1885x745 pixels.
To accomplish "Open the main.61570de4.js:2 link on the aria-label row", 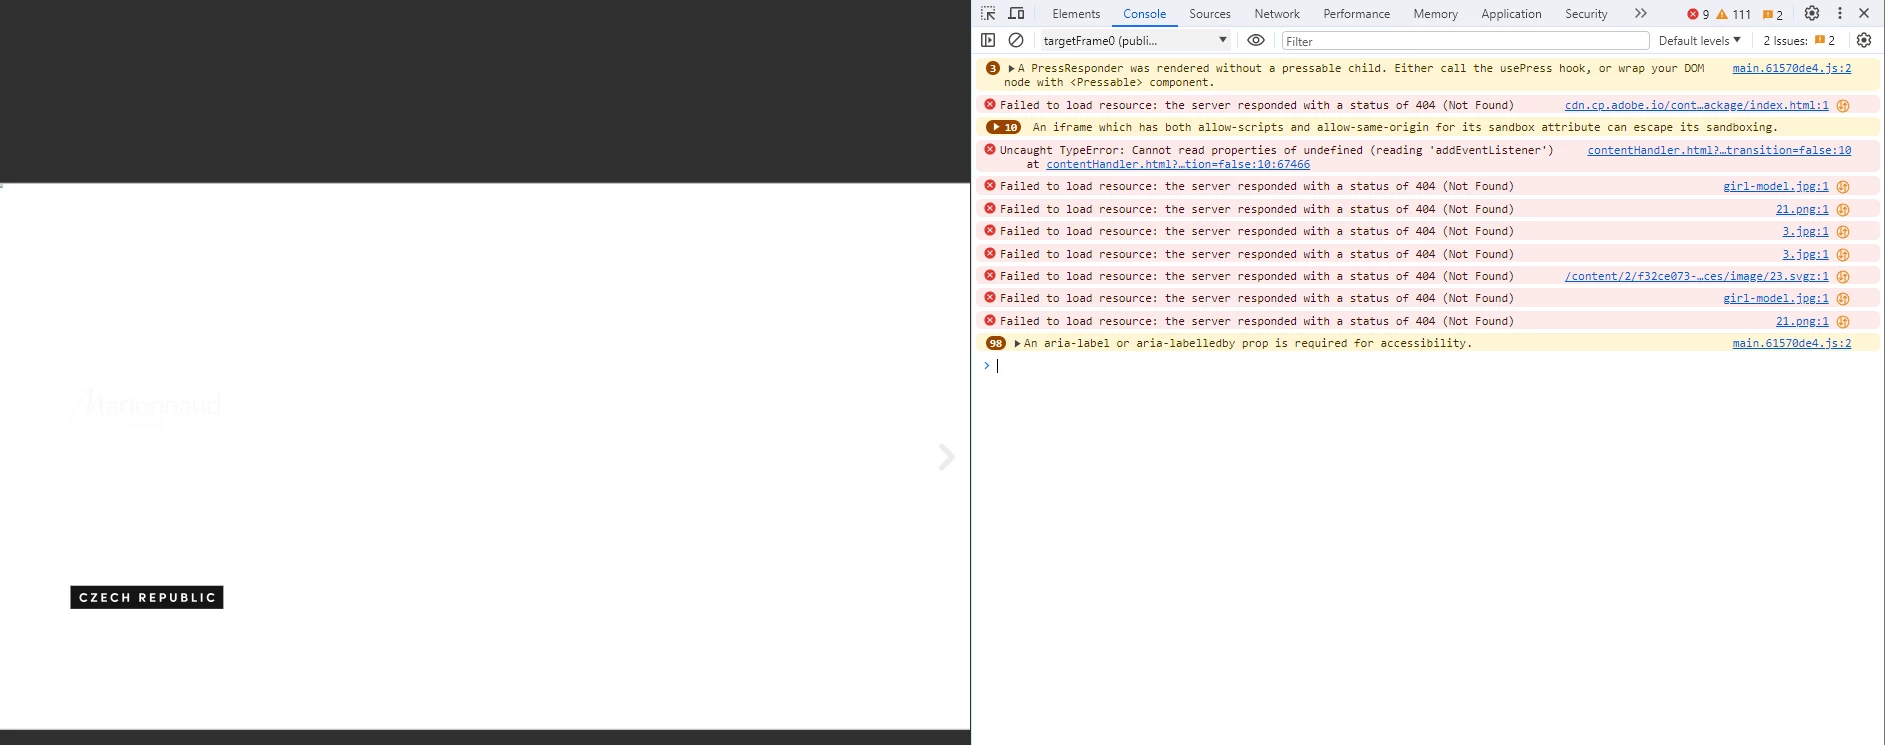I will click(1791, 344).
